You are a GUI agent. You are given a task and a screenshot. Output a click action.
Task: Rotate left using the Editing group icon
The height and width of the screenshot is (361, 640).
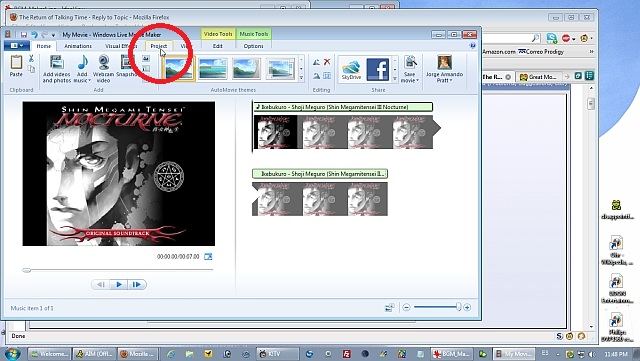[316, 62]
